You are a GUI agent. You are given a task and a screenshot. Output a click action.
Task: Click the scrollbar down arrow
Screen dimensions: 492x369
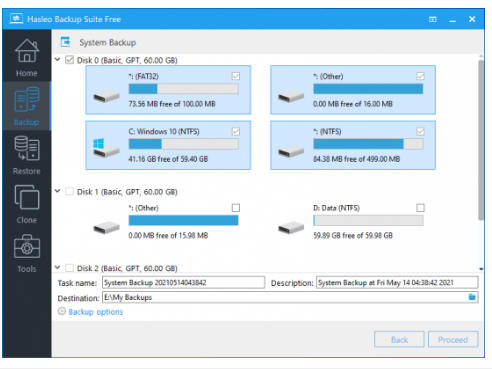(481, 269)
